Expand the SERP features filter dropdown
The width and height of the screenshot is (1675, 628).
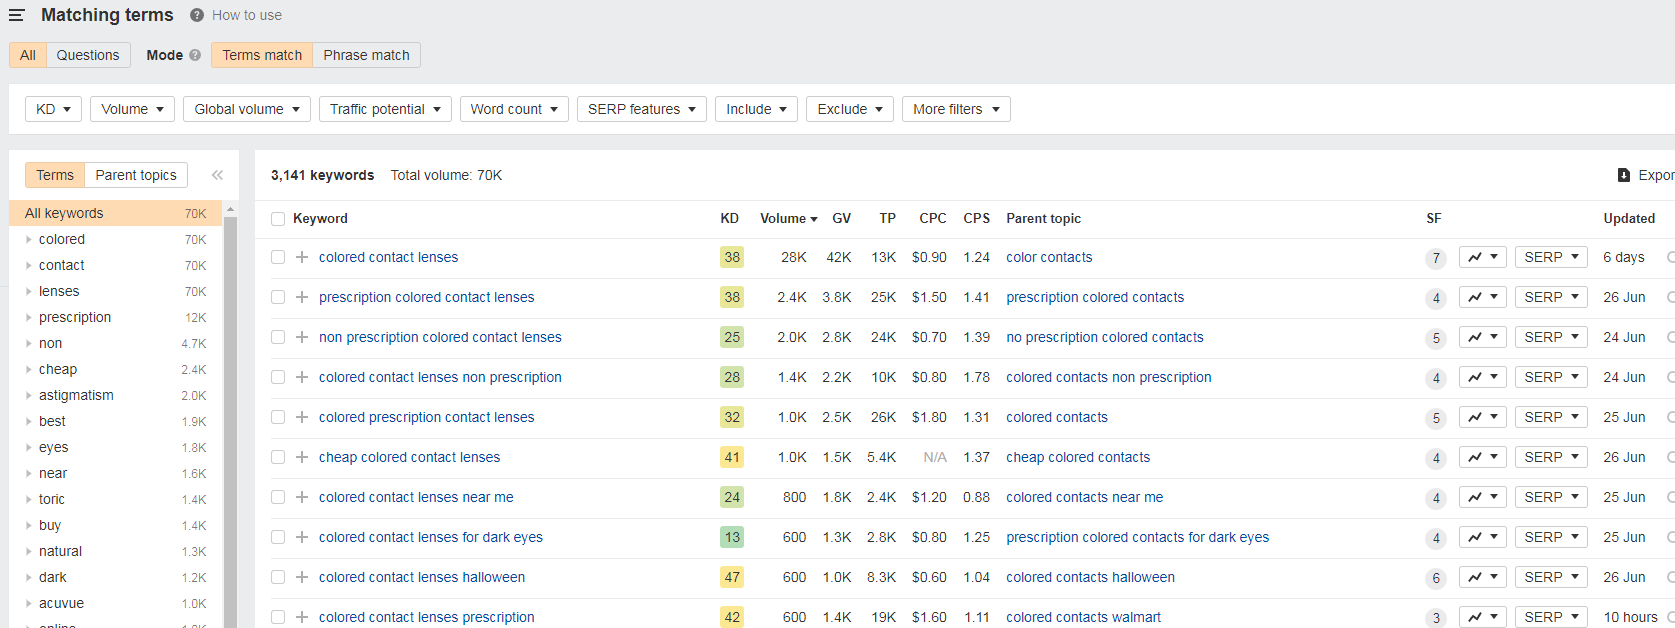(641, 109)
